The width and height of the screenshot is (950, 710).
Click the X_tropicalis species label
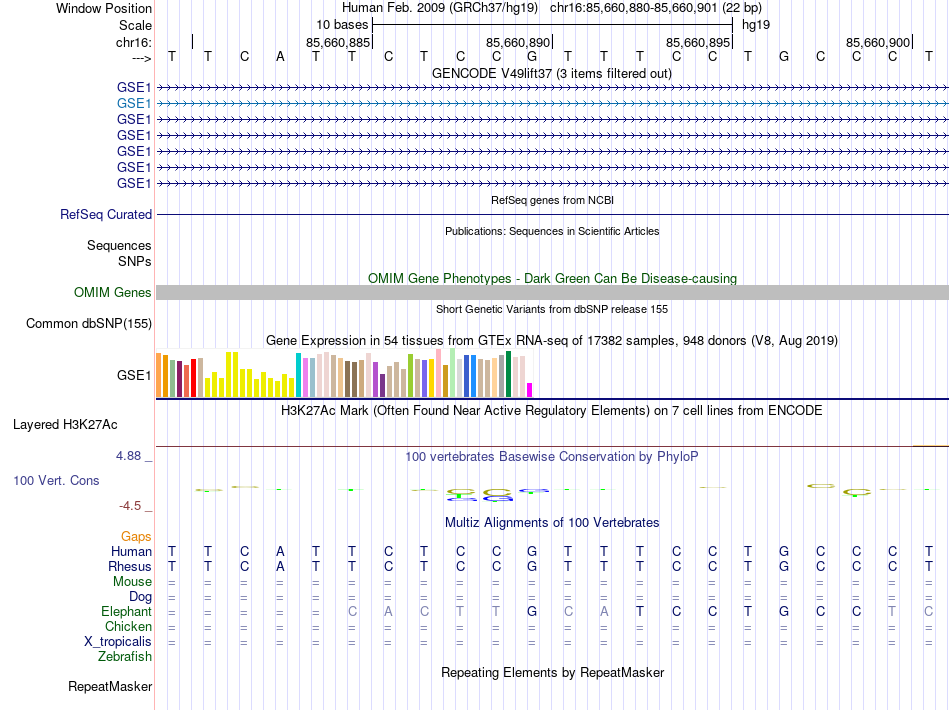point(118,642)
